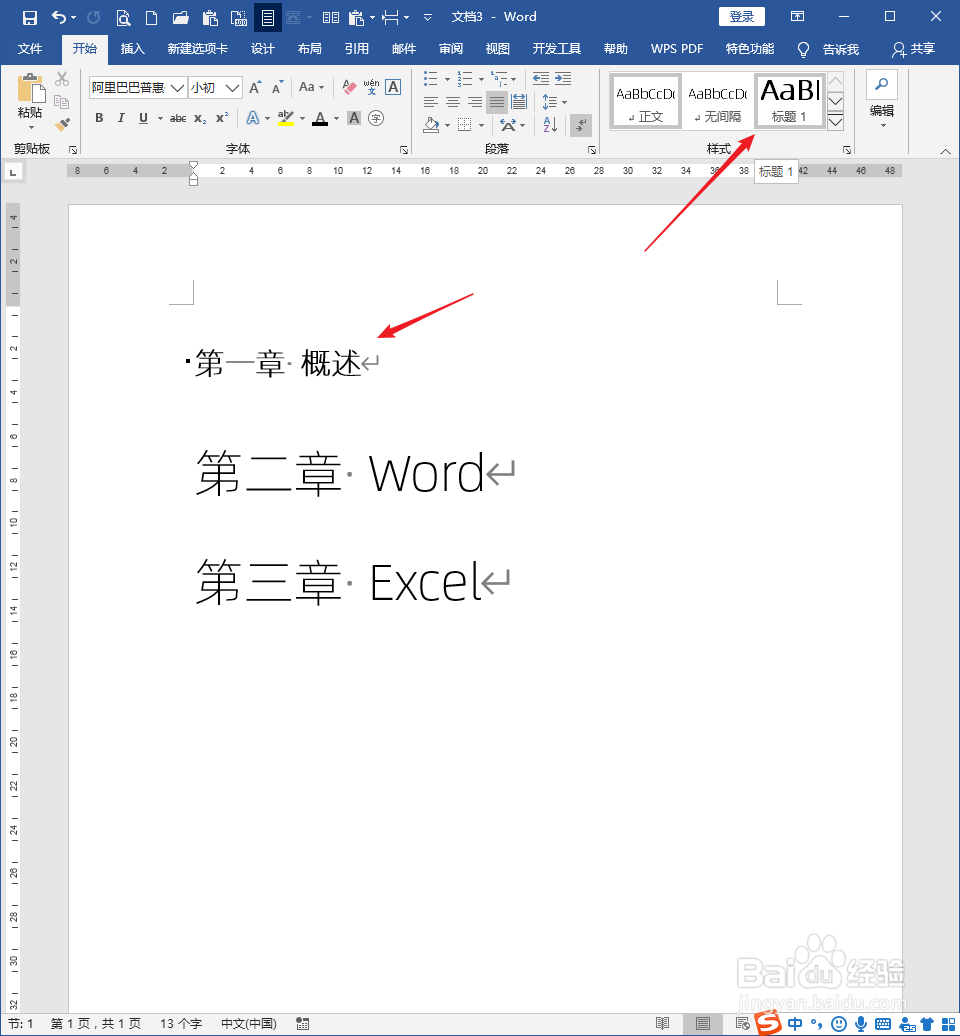Toggle subscript formatting
Viewport: 960px width, 1036px height.
(200, 118)
